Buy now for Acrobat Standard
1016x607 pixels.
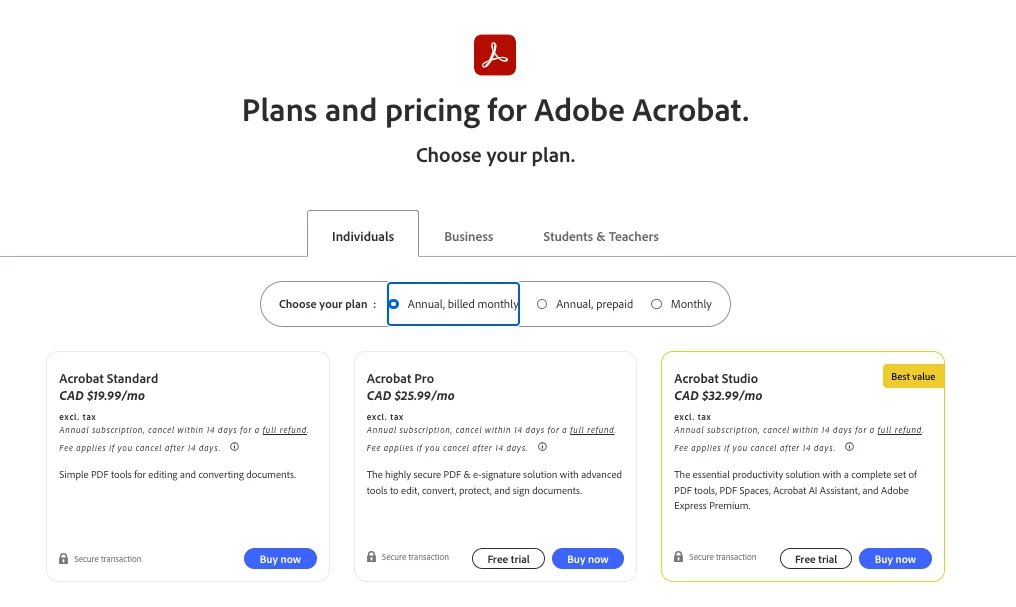point(280,559)
